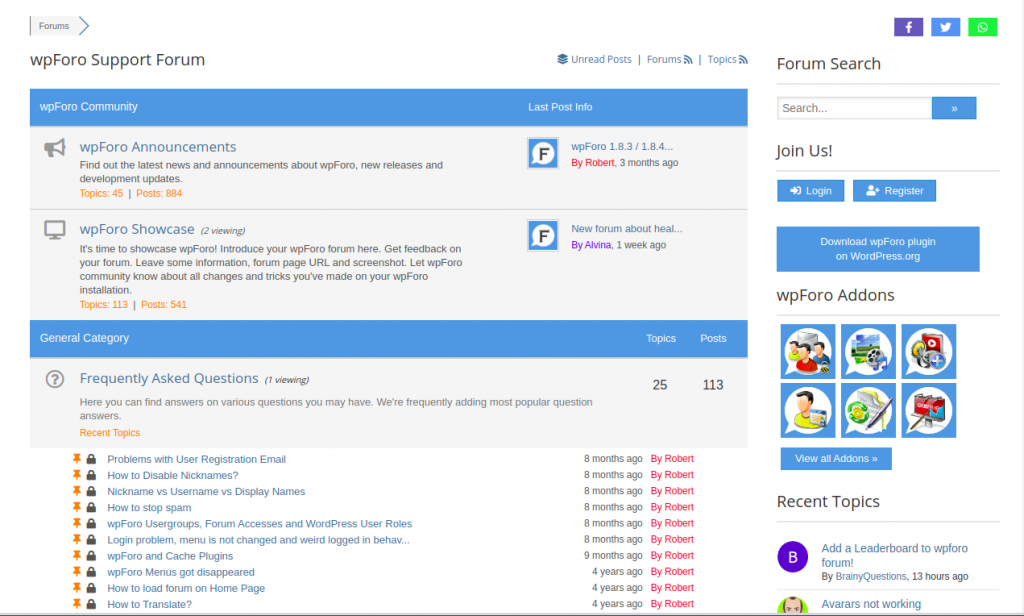The image size is (1024, 616).
Task: Click the purple B avatar in Recent Topics
Action: tap(793, 557)
